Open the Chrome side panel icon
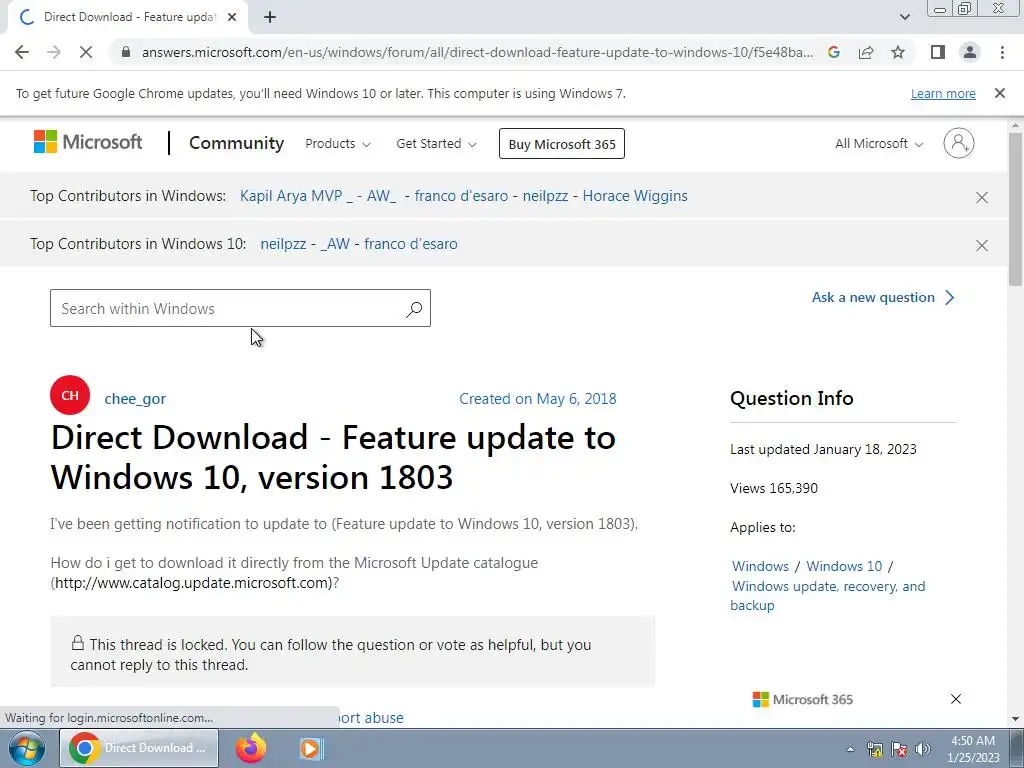Image resolution: width=1024 pixels, height=768 pixels. [x=938, y=52]
